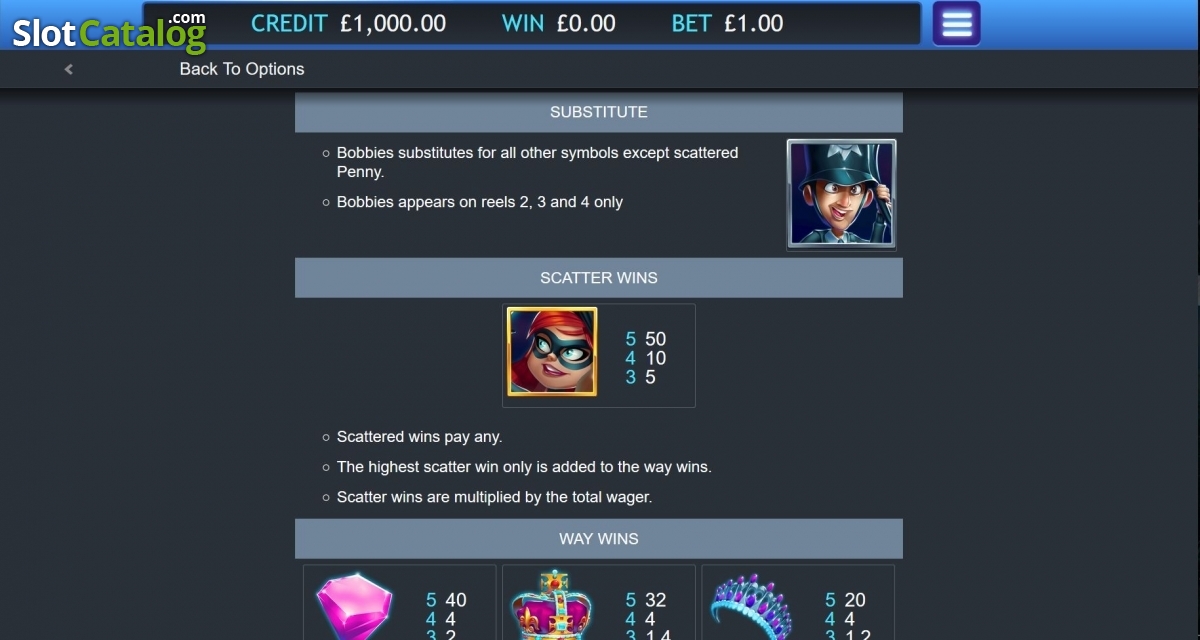Click the Penny masked scatter symbol
This screenshot has width=1200, height=640.
pyautogui.click(x=552, y=352)
